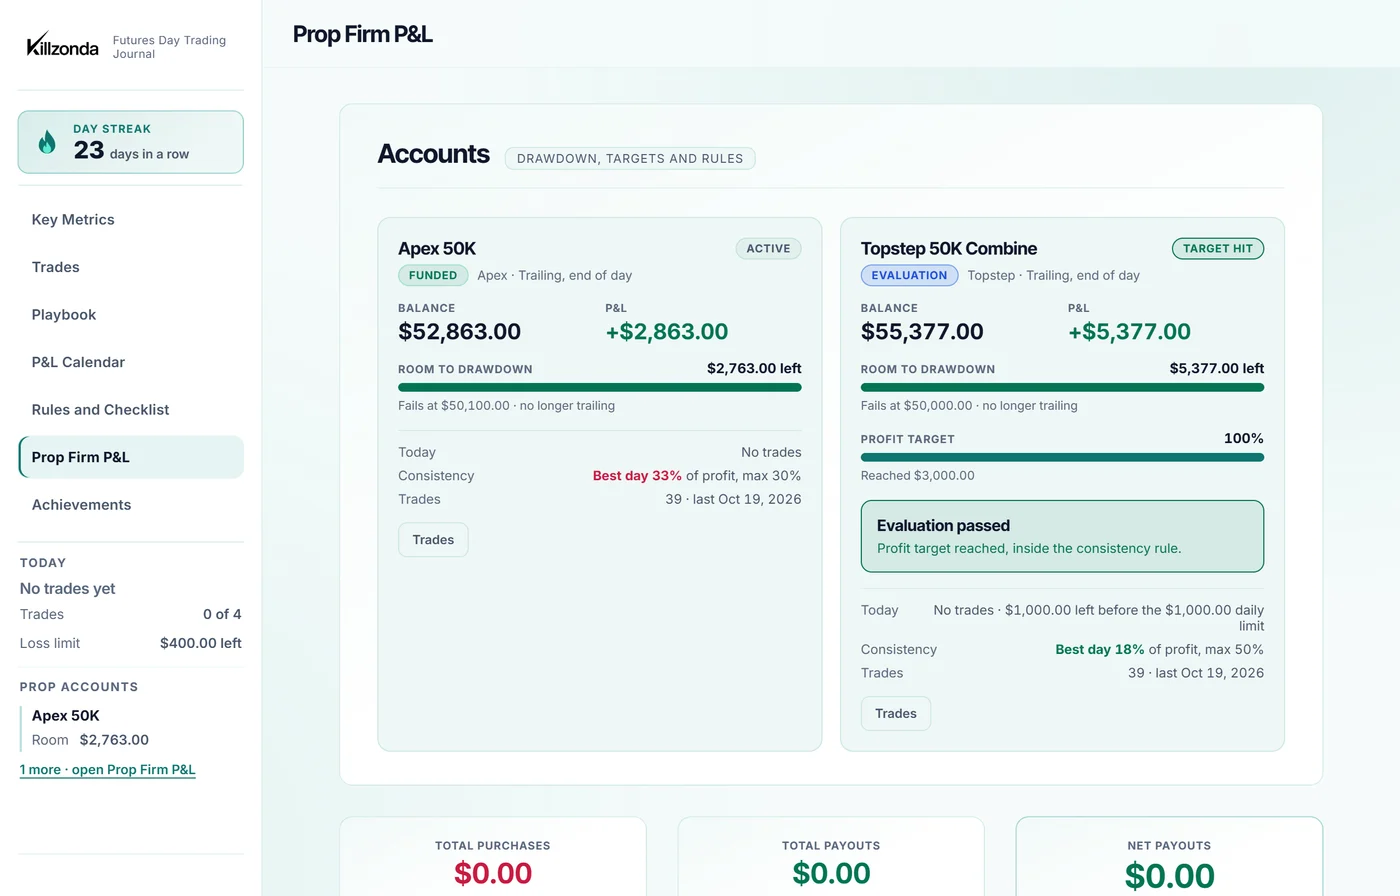Screen dimensions: 1400x896
Task: Open Key Metrics page
Action: coord(131,220)
